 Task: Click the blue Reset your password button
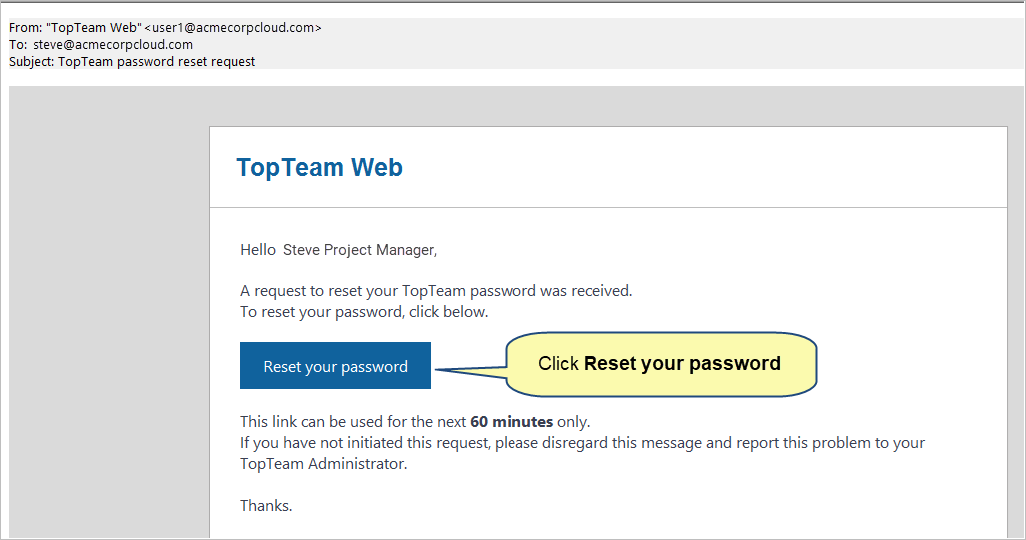pos(335,365)
